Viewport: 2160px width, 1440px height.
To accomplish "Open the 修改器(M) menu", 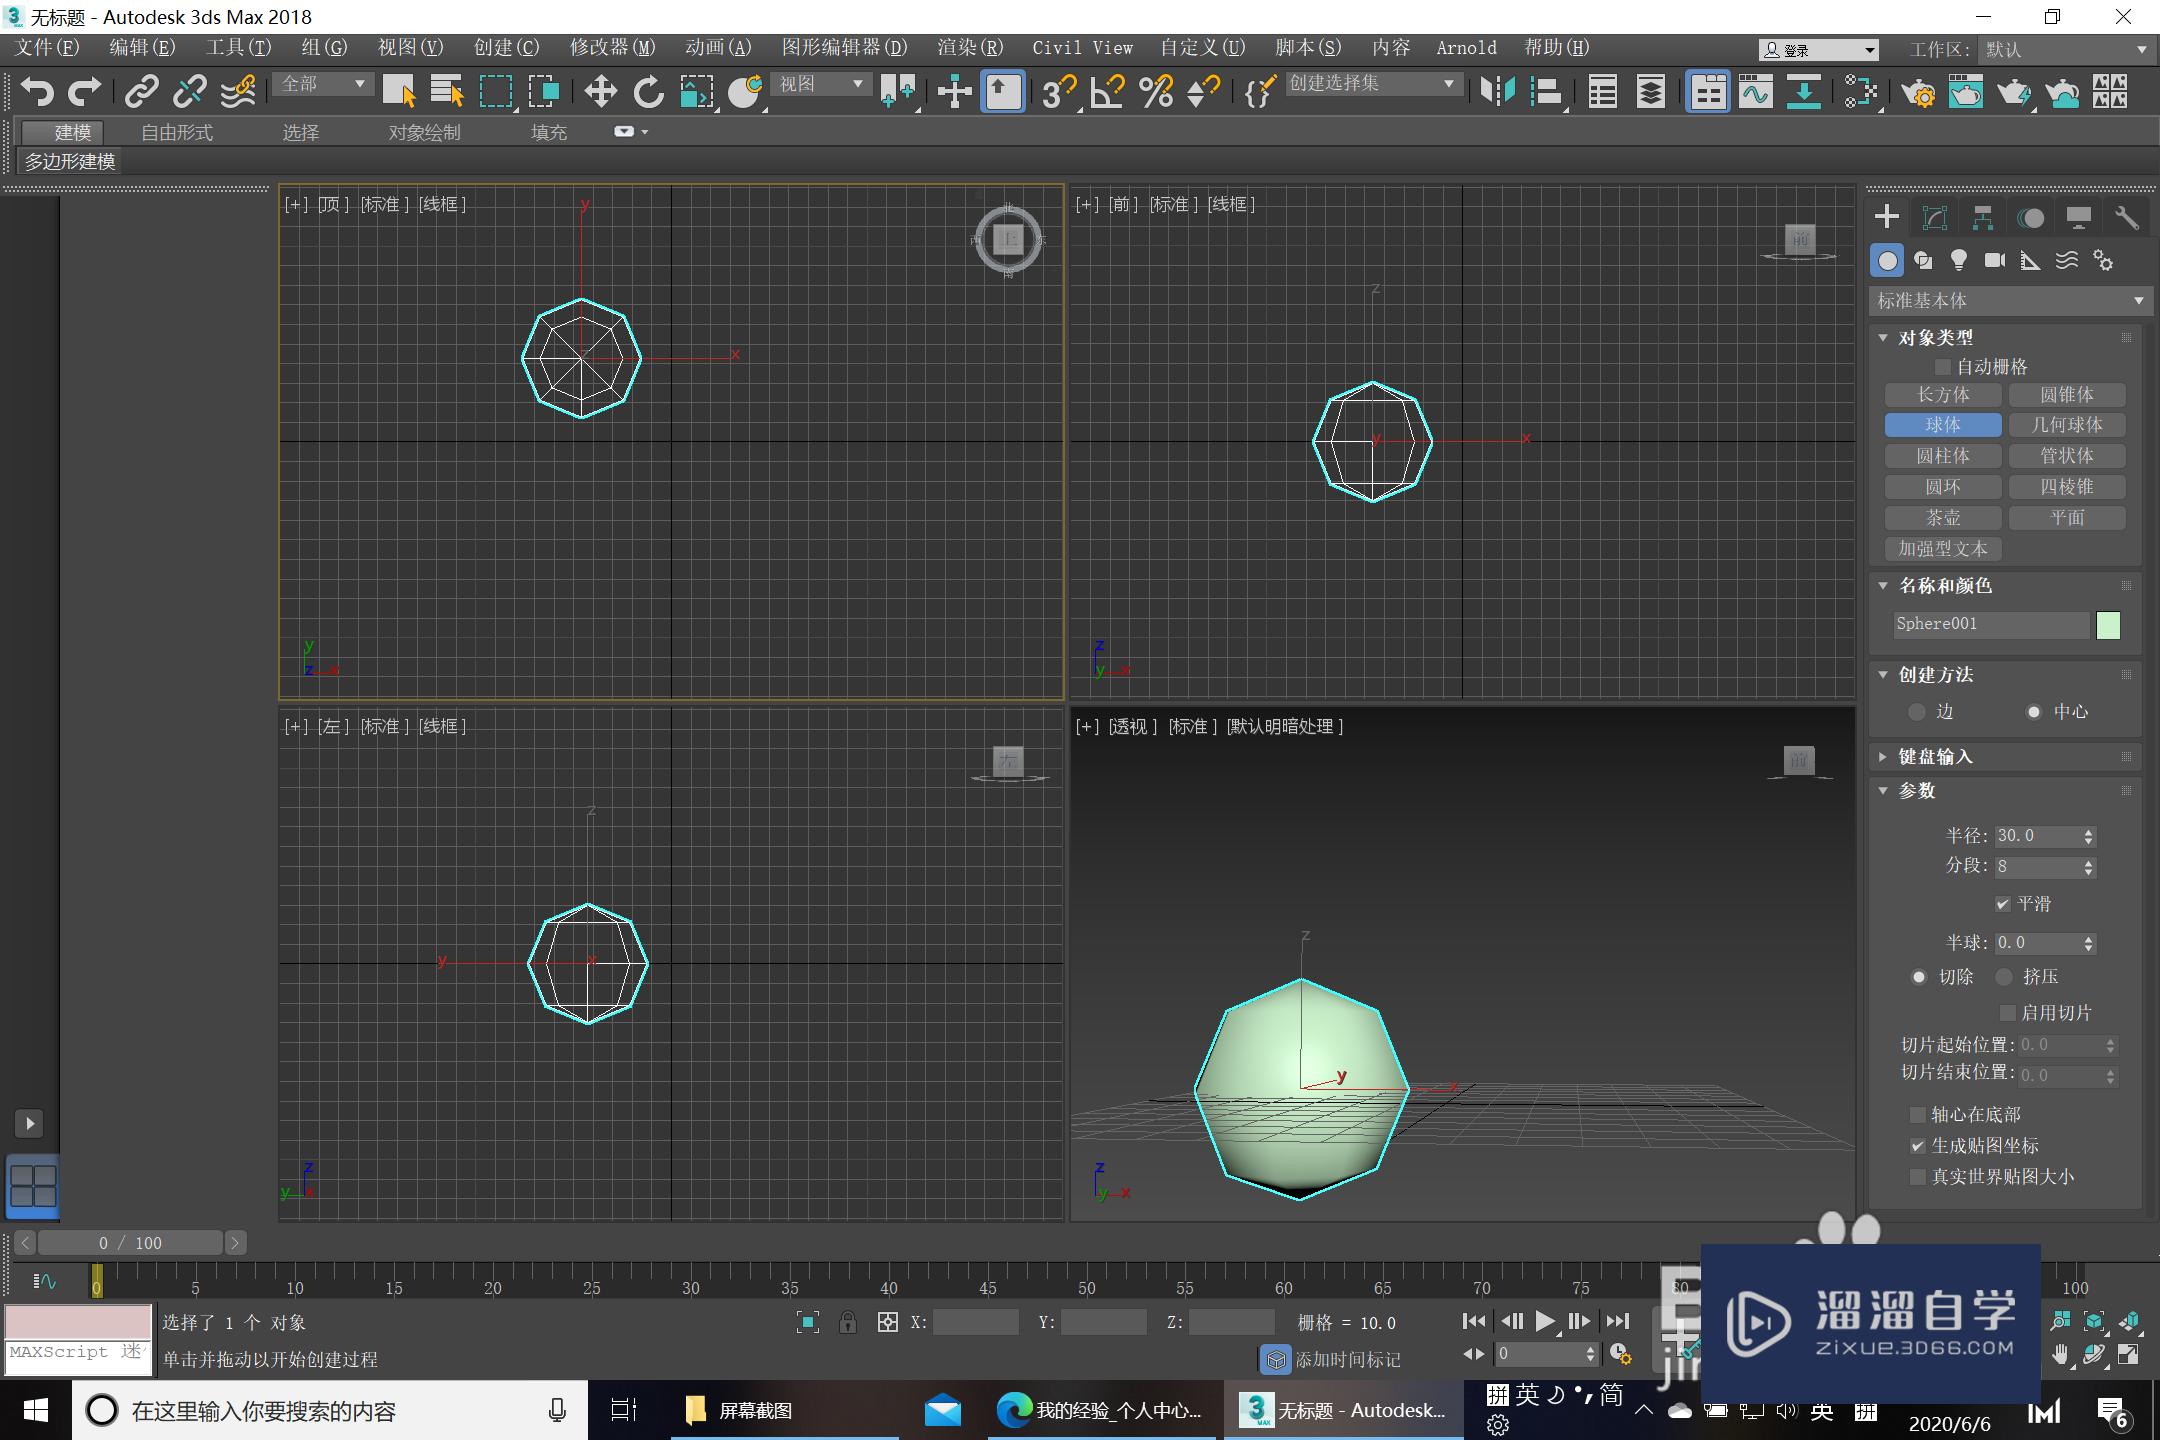I will [x=612, y=48].
